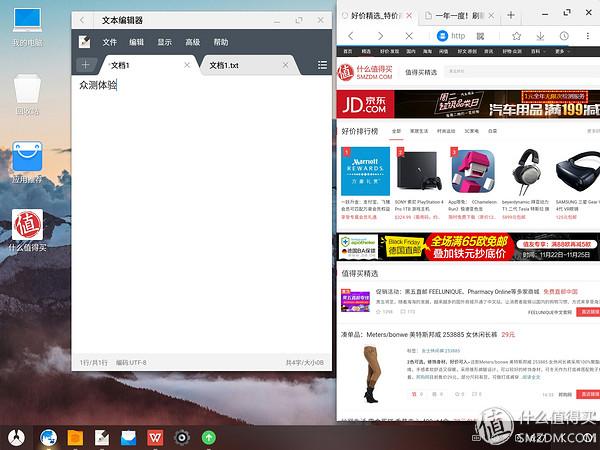Click the browser address bar showing http

tap(458, 36)
